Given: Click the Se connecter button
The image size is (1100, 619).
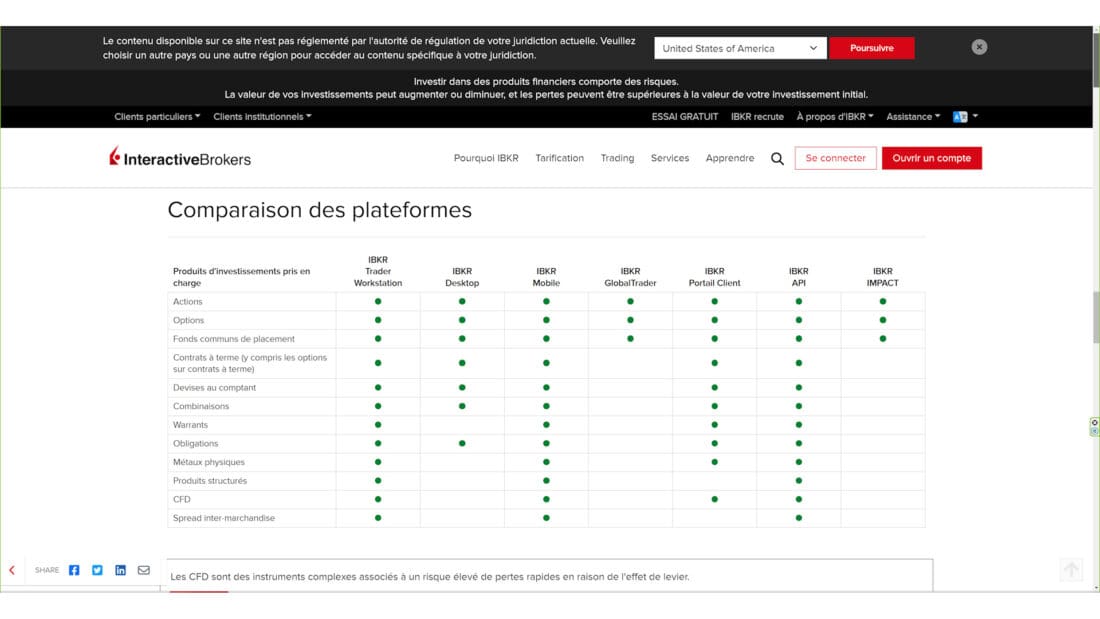Looking at the screenshot, I should coord(835,158).
